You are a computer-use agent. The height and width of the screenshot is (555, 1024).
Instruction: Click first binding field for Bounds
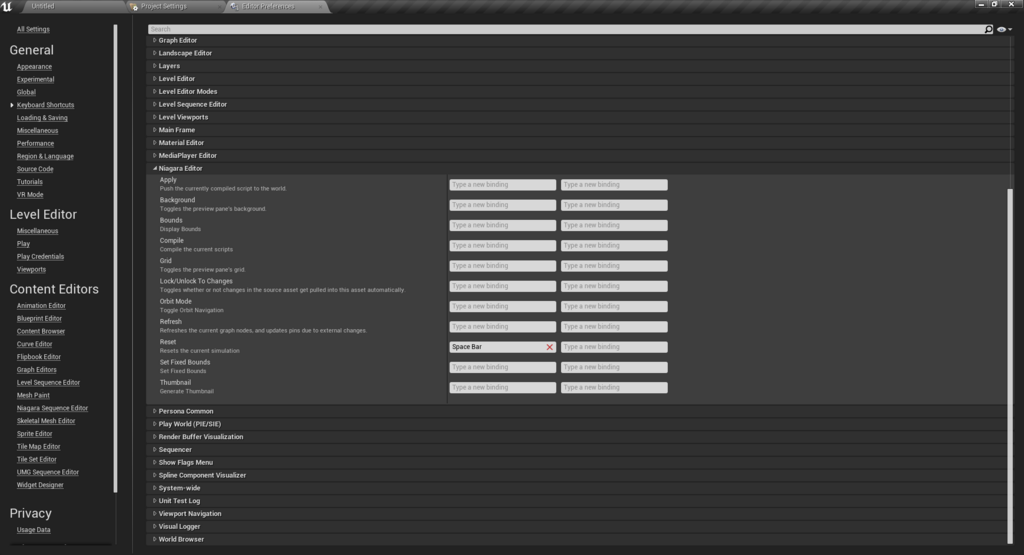(x=502, y=225)
